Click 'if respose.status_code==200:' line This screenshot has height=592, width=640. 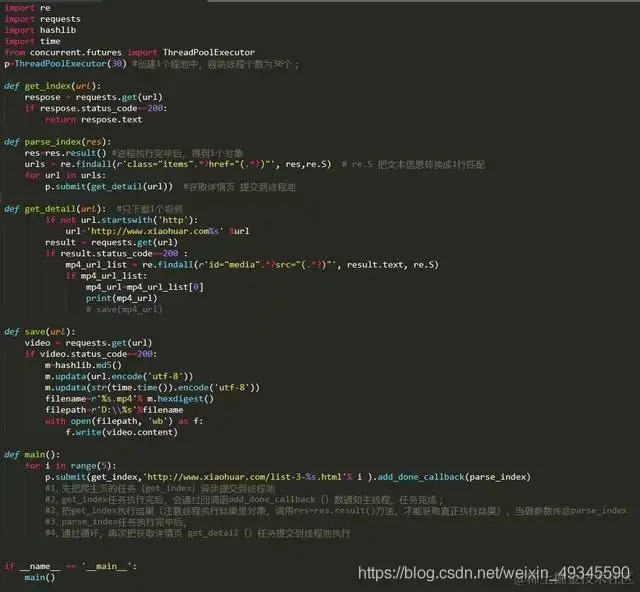pos(96,108)
